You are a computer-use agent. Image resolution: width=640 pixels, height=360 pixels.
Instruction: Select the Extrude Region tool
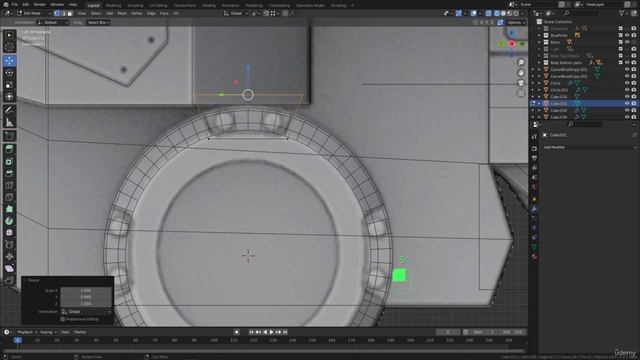tap(9, 149)
